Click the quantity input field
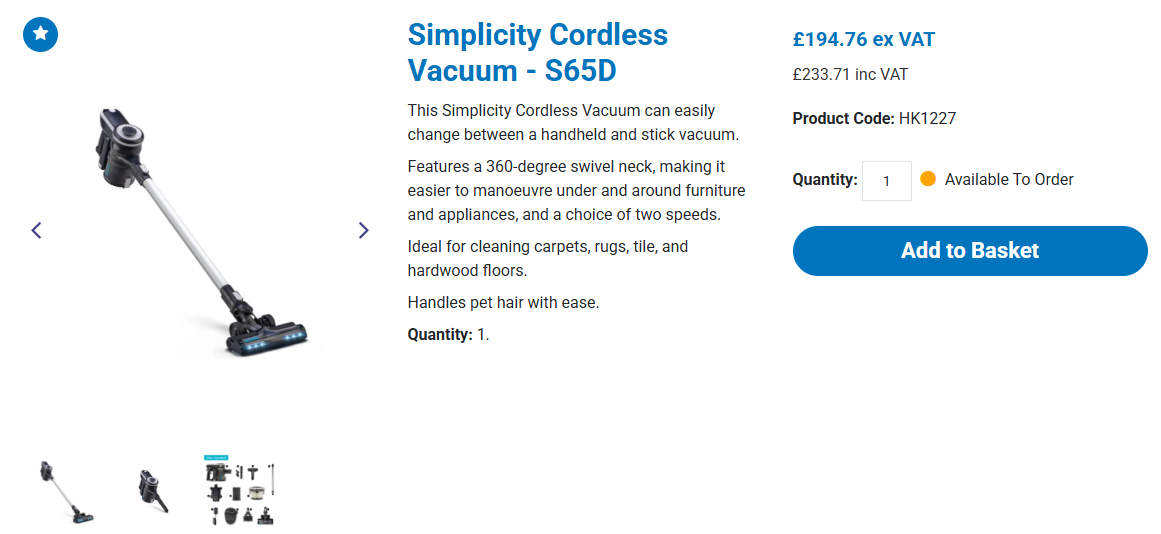The image size is (1161, 534). click(886, 181)
